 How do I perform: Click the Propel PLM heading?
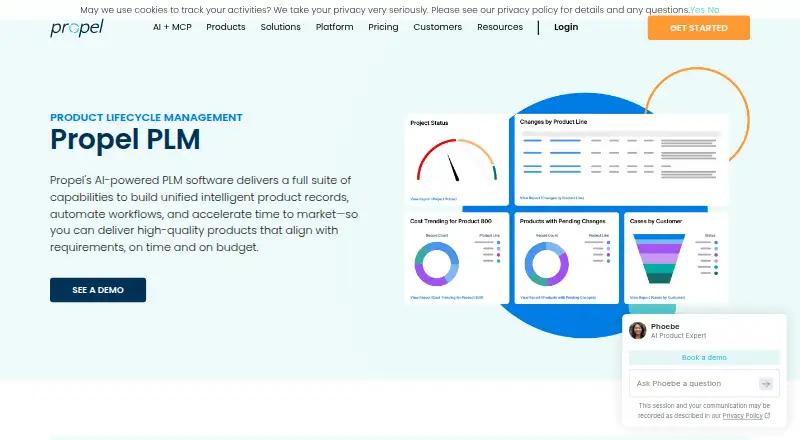(125, 139)
